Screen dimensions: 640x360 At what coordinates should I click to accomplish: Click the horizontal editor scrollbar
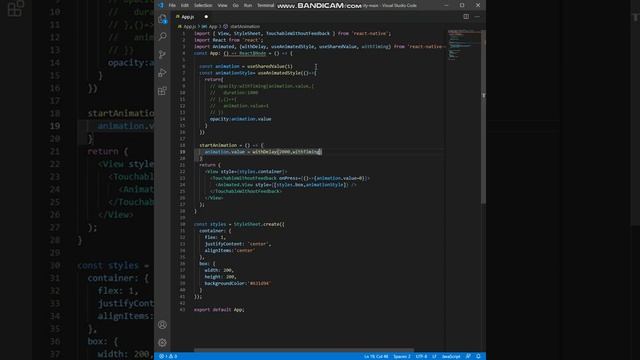click(x=304, y=350)
